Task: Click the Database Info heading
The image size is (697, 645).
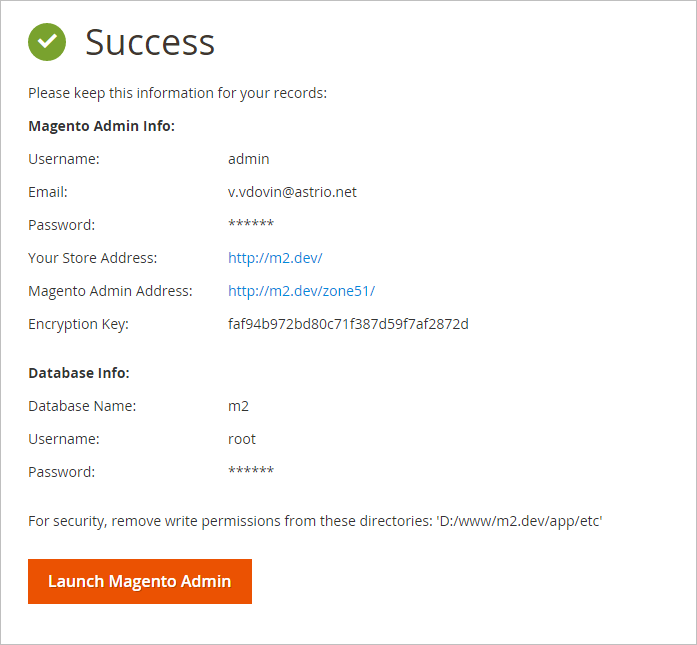Action: pos(79,373)
